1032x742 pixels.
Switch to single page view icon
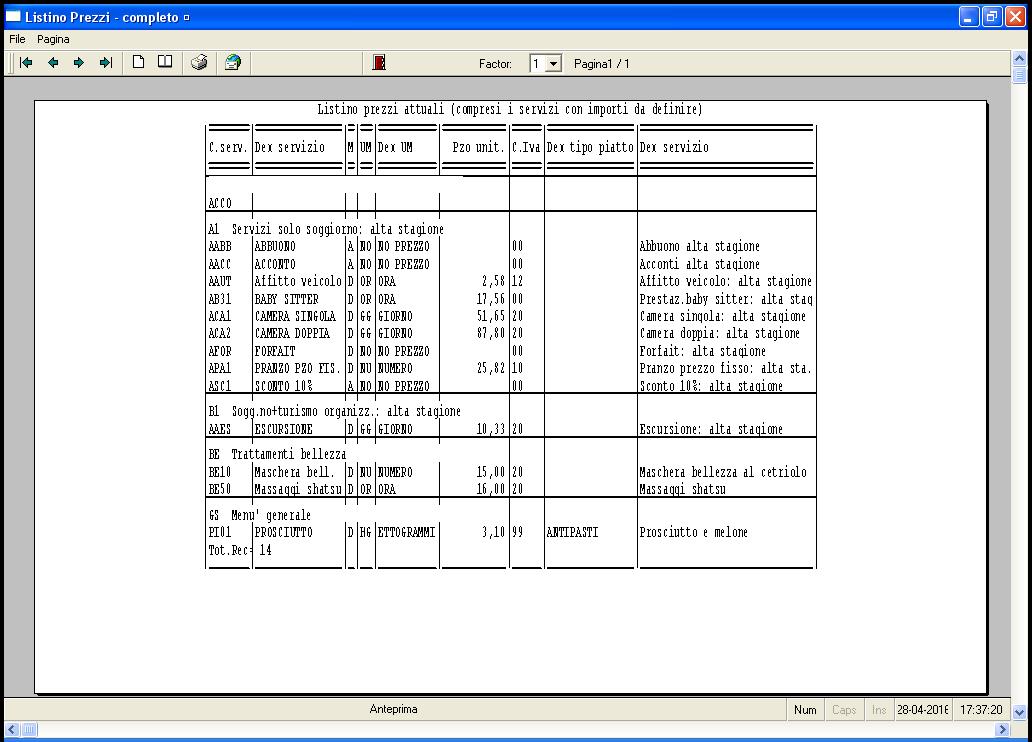click(138, 62)
